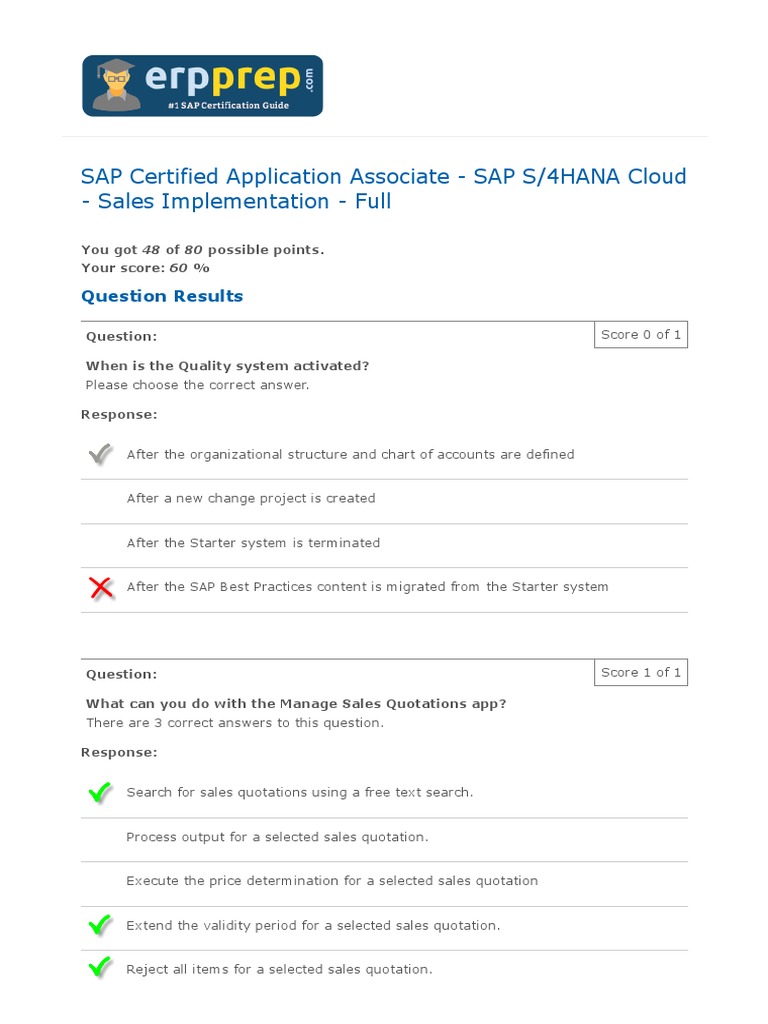Click 'Your score: 60 %' text
The image size is (768, 1024).
145,268
